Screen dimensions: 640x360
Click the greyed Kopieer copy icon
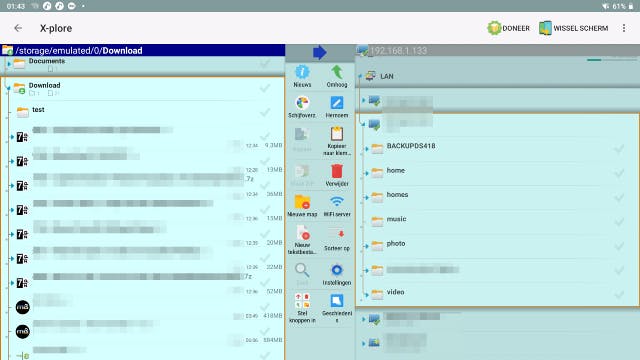[x=302, y=134]
